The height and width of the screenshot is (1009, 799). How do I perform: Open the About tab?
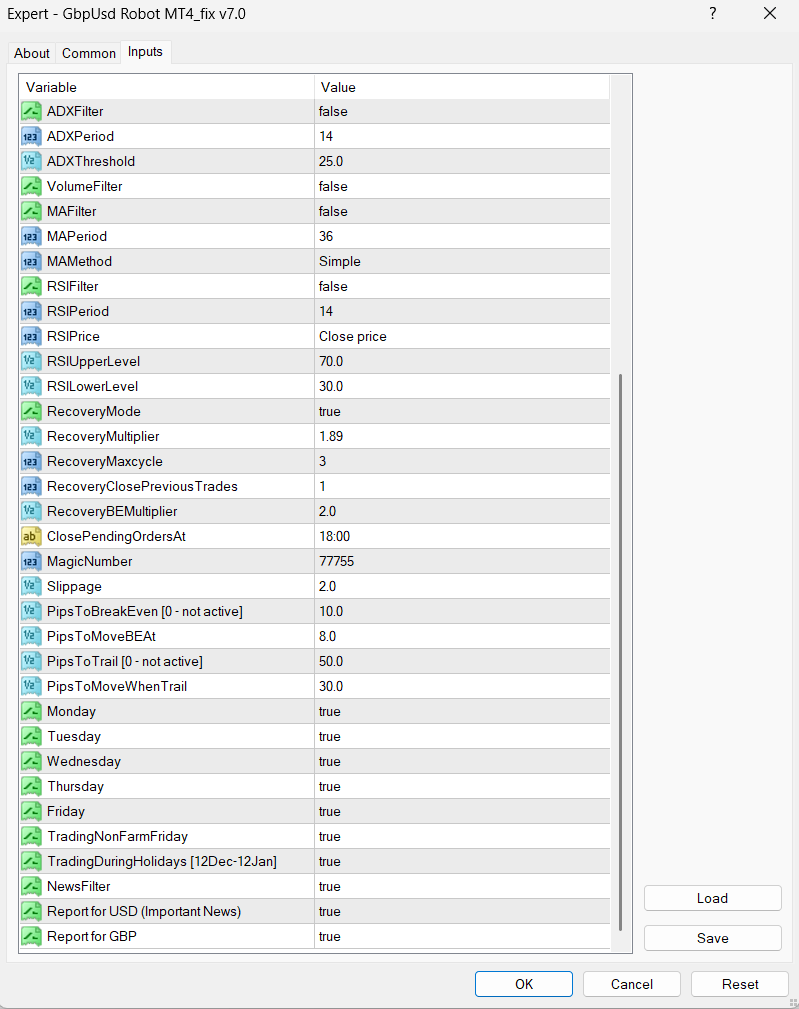coord(32,53)
